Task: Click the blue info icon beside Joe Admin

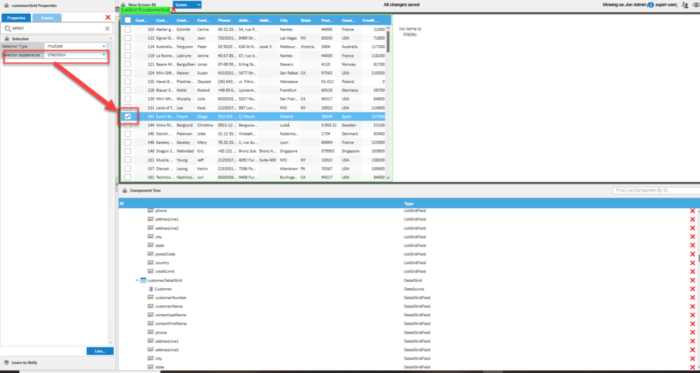Action: pyautogui.click(x=650, y=5)
